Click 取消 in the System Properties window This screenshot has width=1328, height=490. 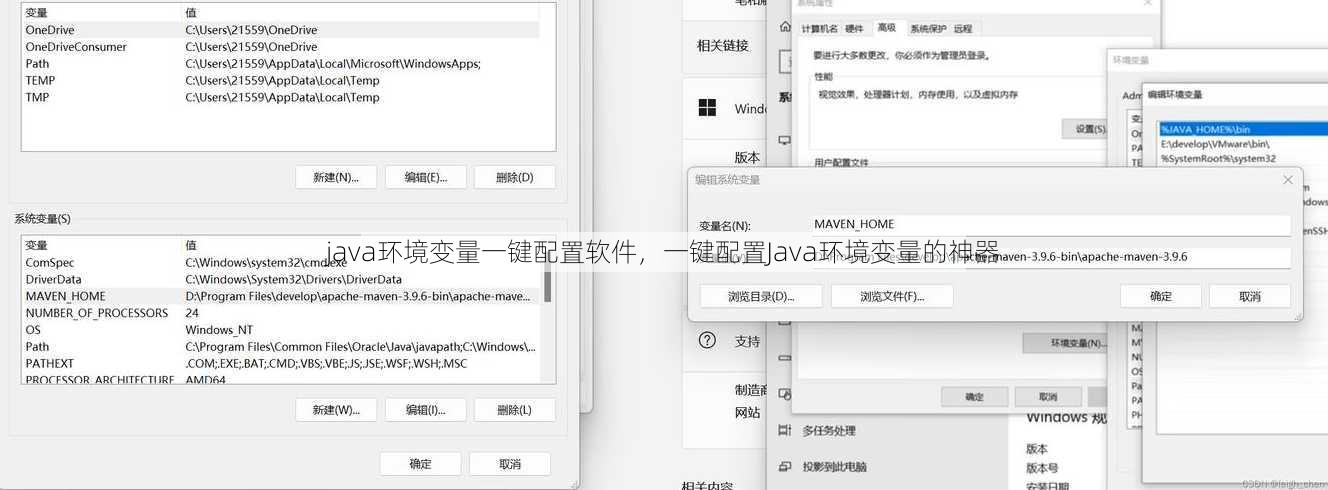tap(1047, 397)
